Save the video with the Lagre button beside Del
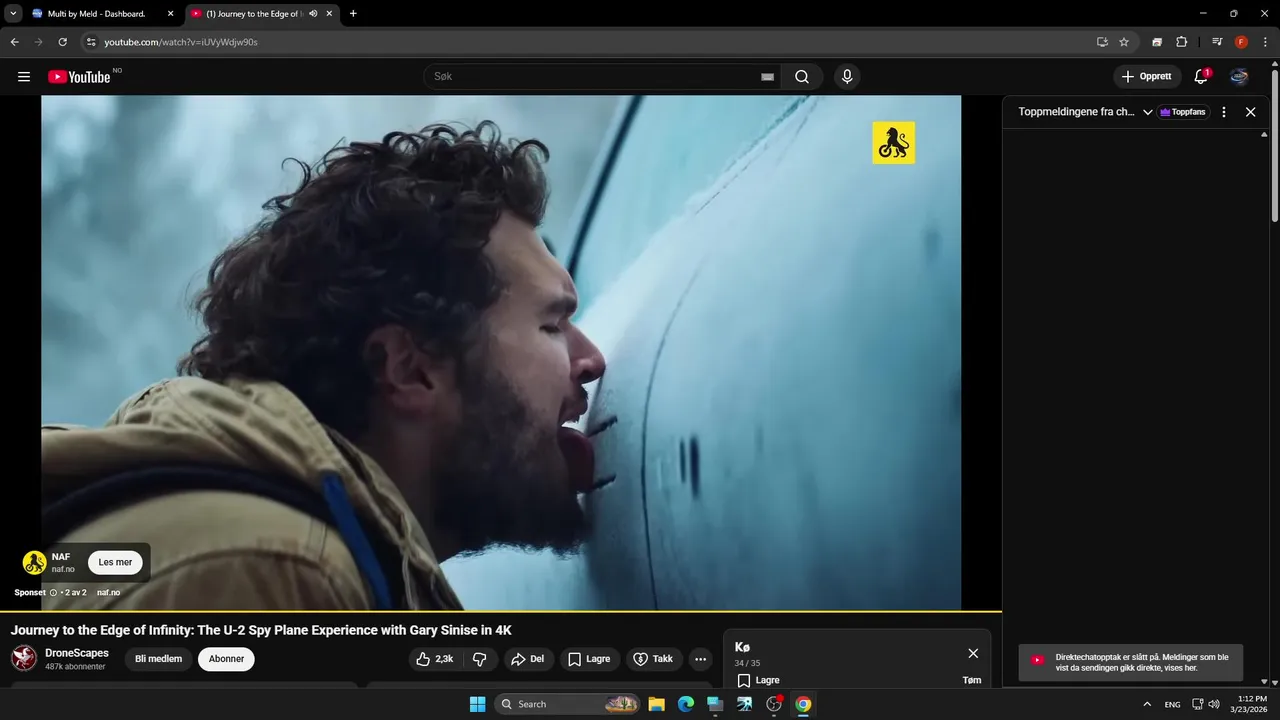The height and width of the screenshot is (720, 1280). click(589, 659)
